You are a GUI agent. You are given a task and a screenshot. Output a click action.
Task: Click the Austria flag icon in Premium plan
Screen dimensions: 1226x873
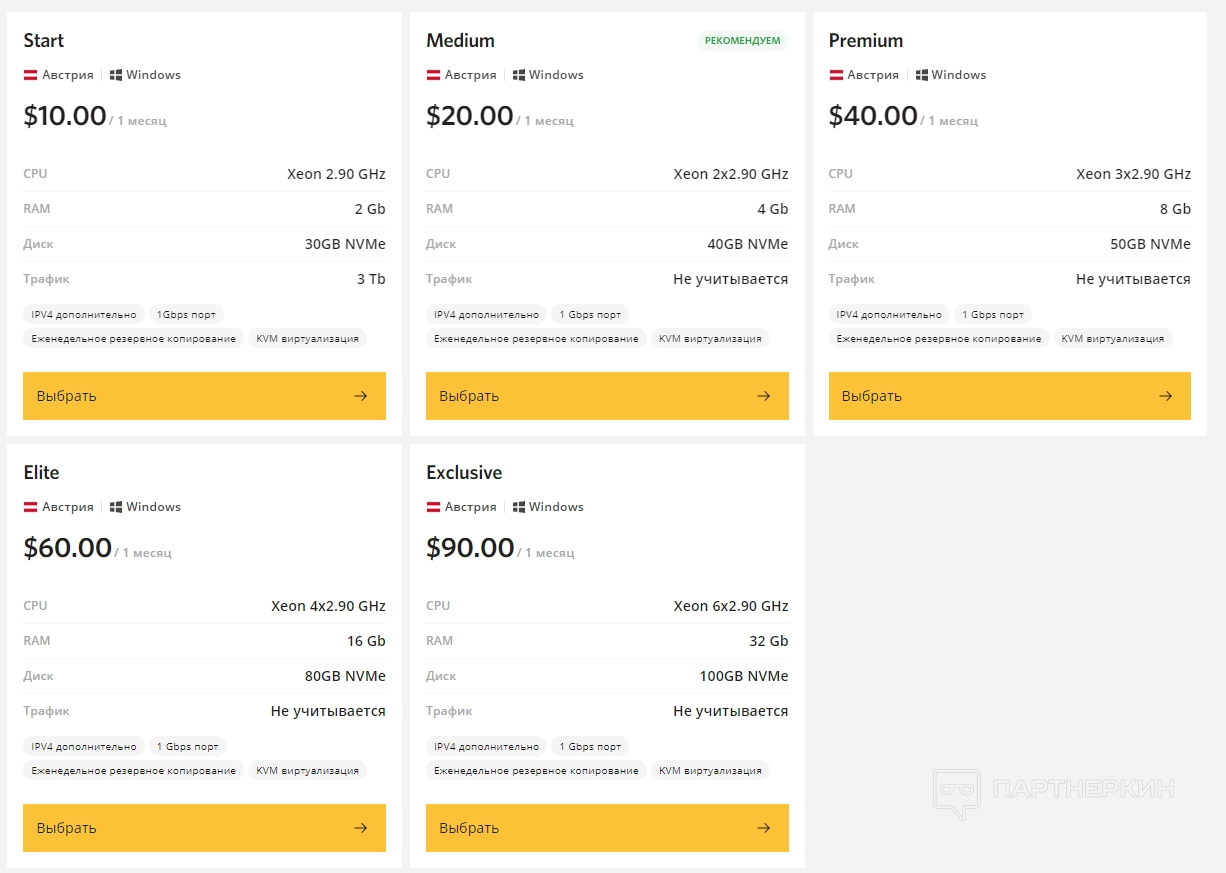(x=837, y=75)
